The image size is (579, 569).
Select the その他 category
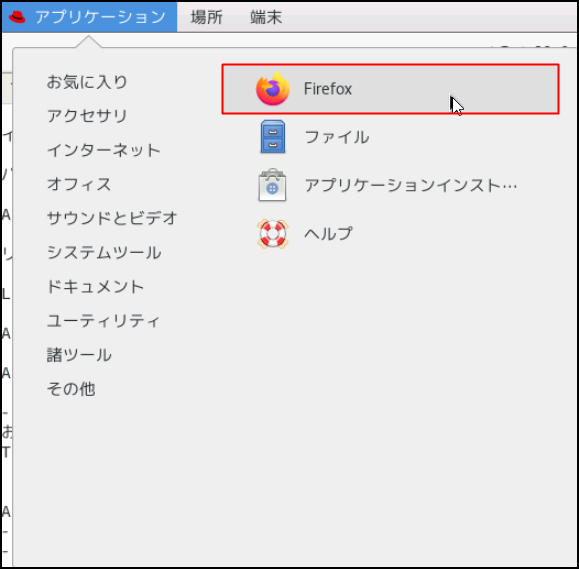click(x=71, y=389)
